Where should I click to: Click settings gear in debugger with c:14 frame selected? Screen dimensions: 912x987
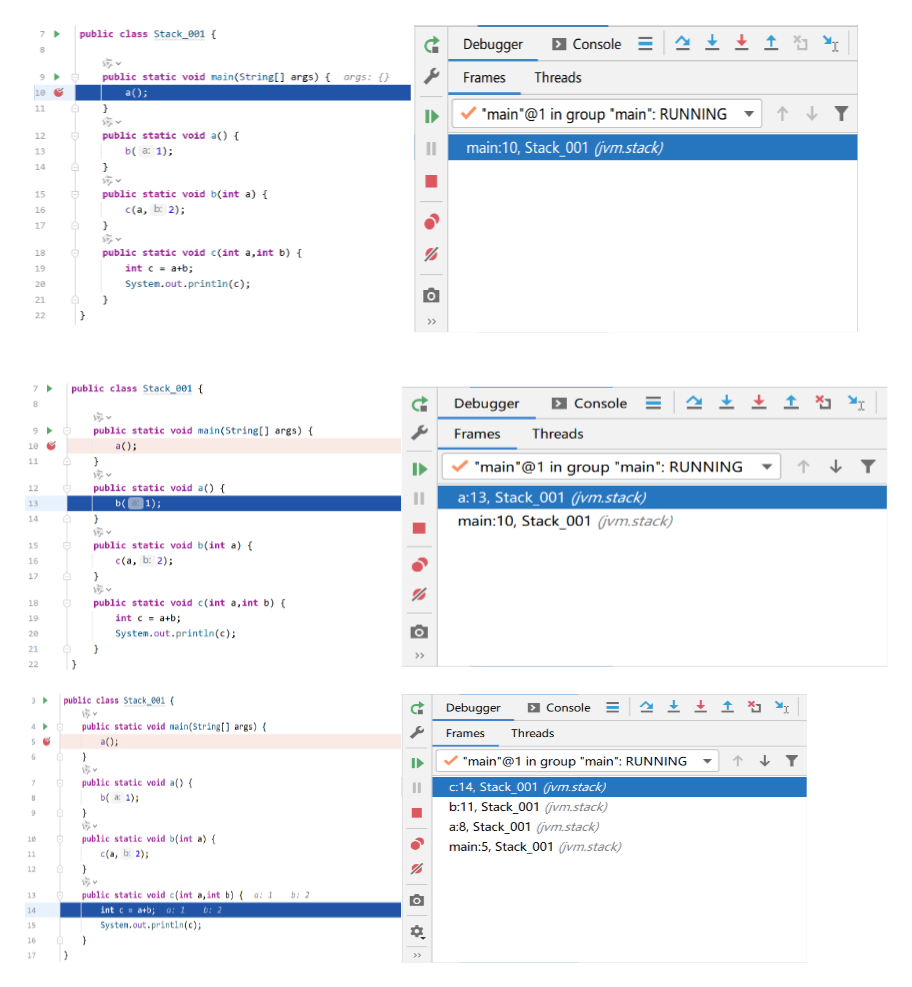(x=417, y=931)
